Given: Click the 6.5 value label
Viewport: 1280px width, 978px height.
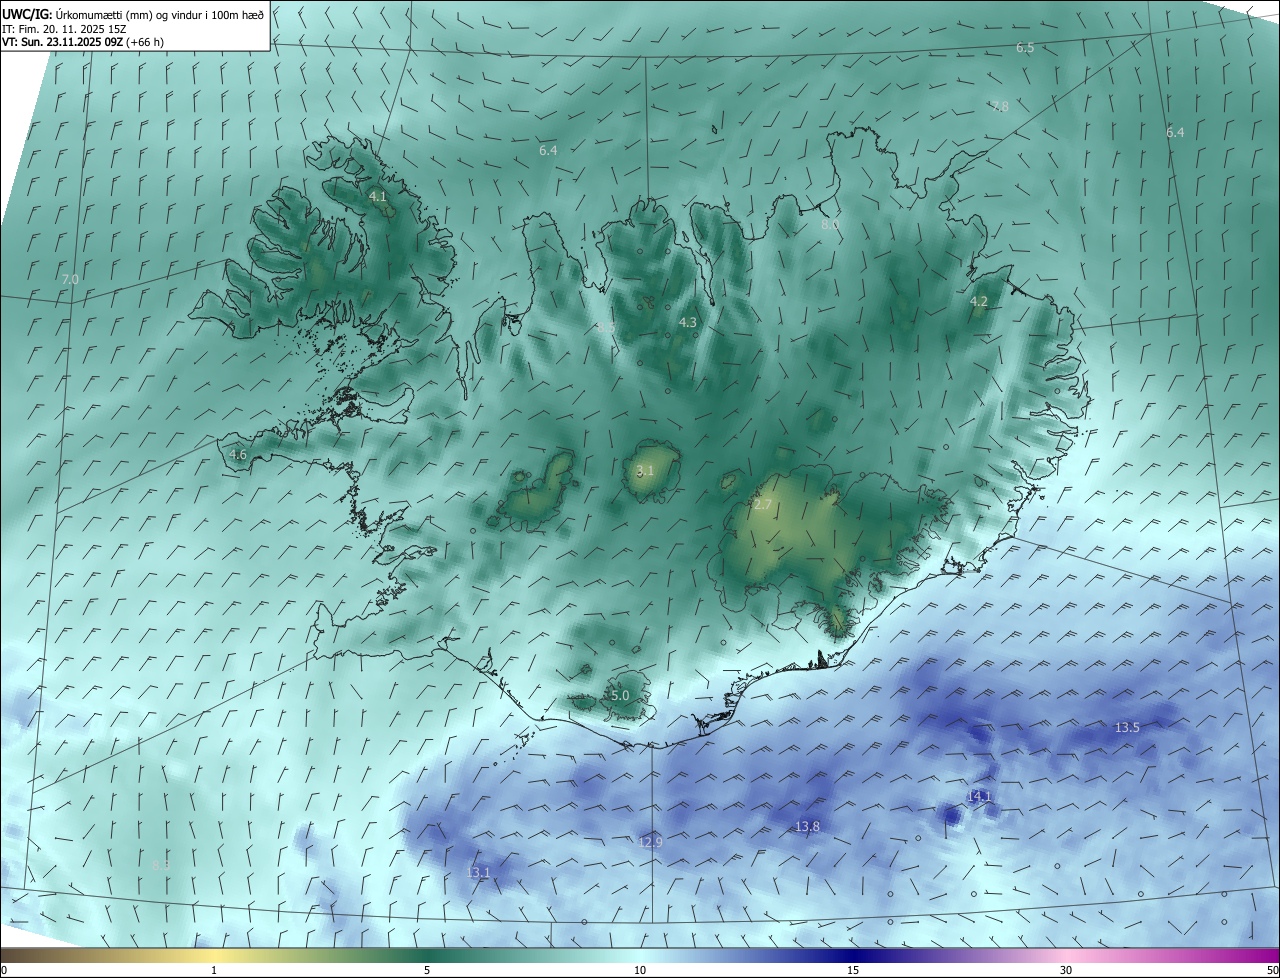Looking at the screenshot, I should tap(1025, 47).
